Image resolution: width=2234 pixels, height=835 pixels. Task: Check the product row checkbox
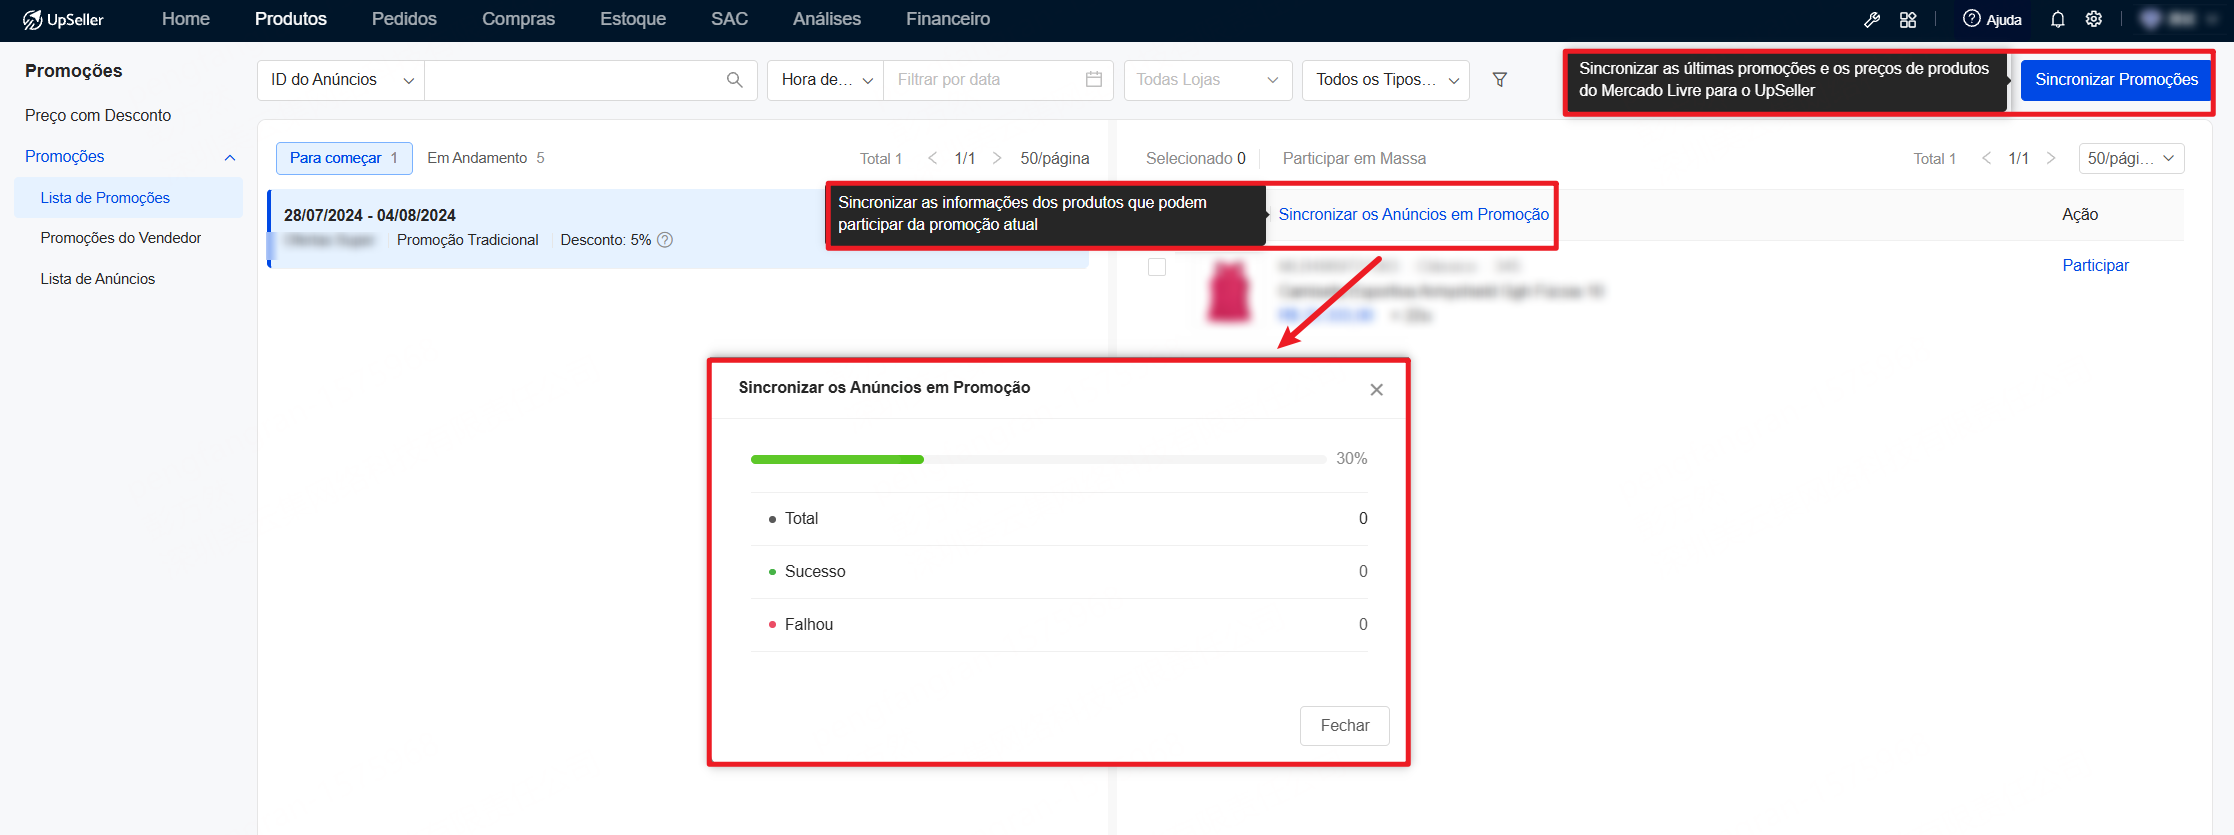point(1157,267)
